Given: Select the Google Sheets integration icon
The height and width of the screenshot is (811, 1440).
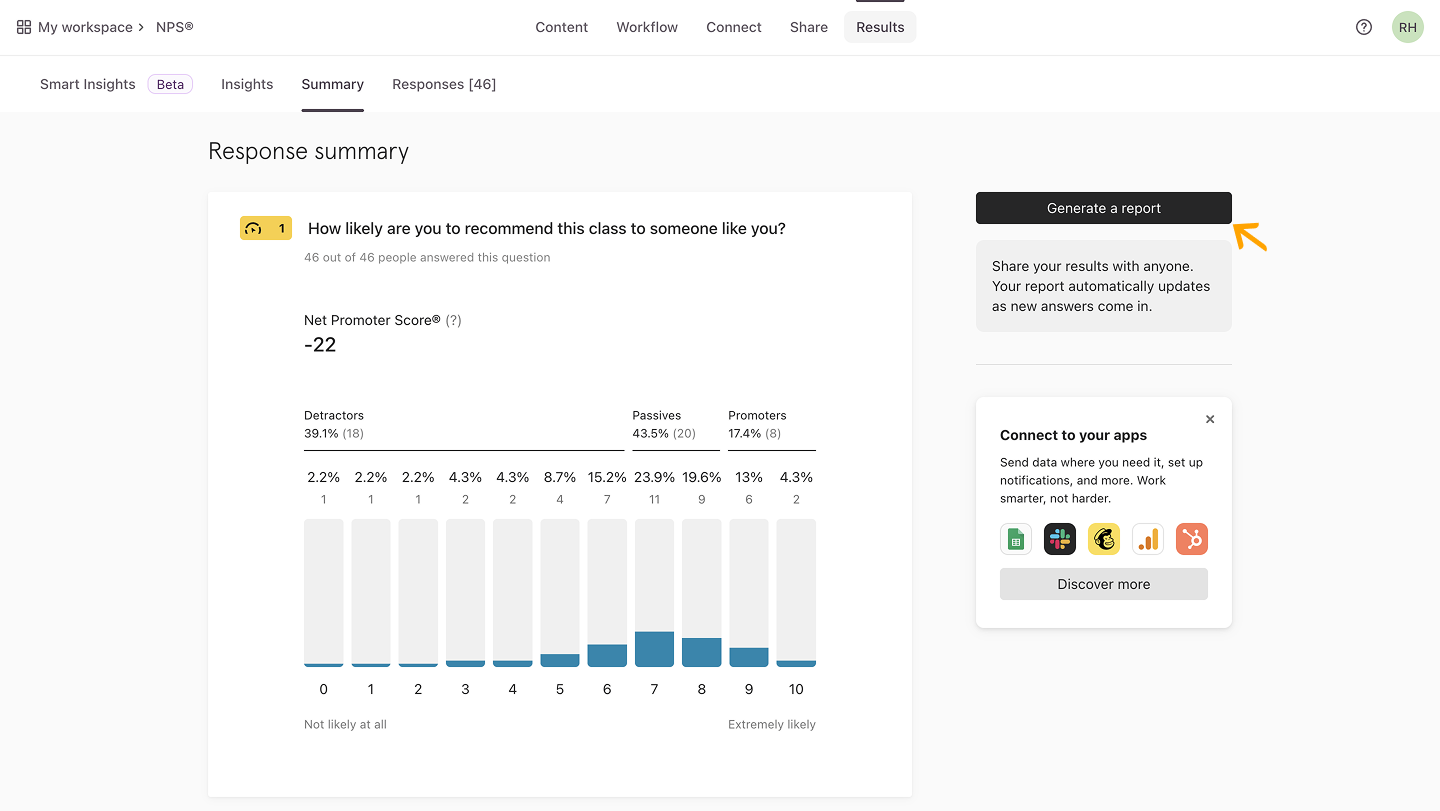Looking at the screenshot, I should pos(1016,539).
